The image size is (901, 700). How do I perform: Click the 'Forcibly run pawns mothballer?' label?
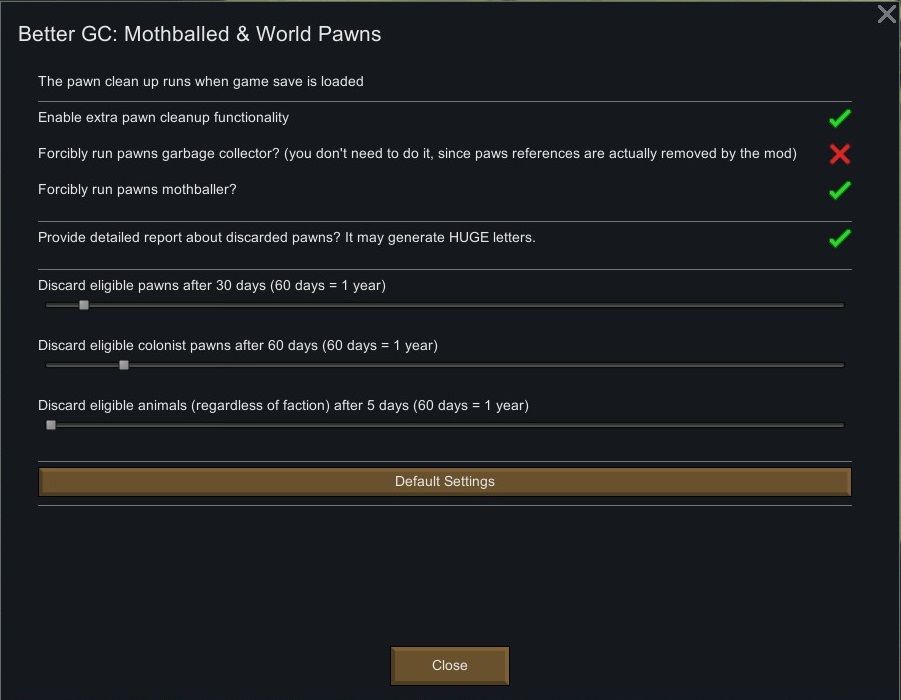(x=137, y=190)
